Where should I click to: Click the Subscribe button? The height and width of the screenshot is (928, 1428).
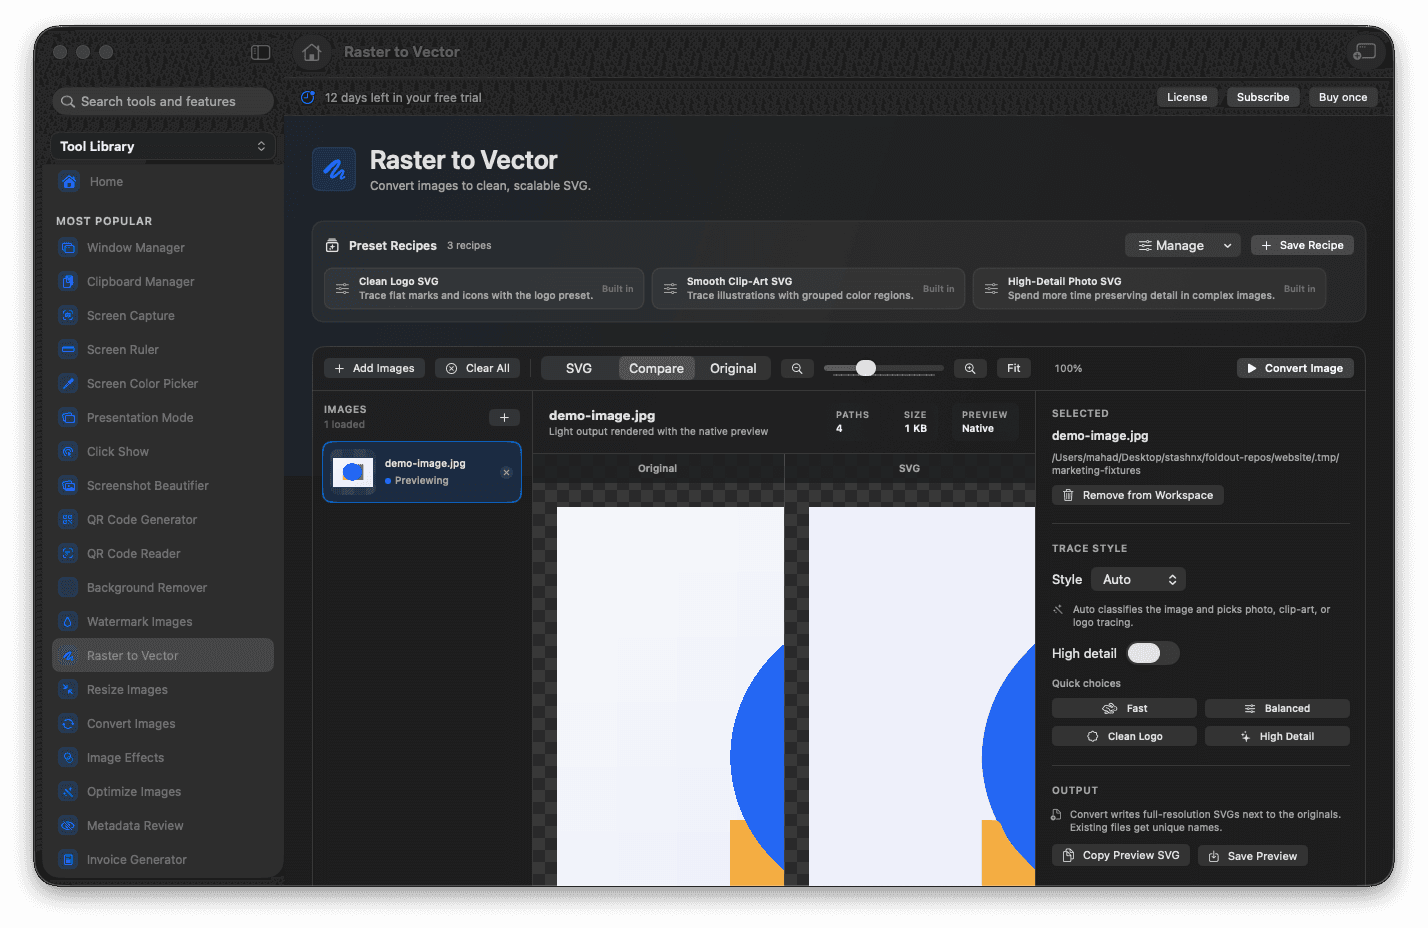click(1263, 97)
